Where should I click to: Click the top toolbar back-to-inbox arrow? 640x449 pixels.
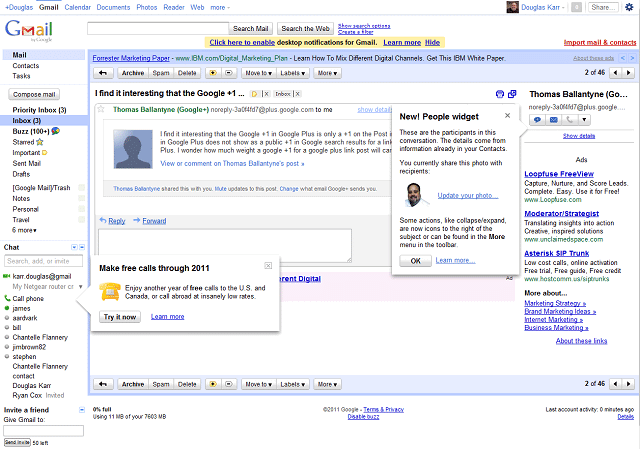click(103, 73)
